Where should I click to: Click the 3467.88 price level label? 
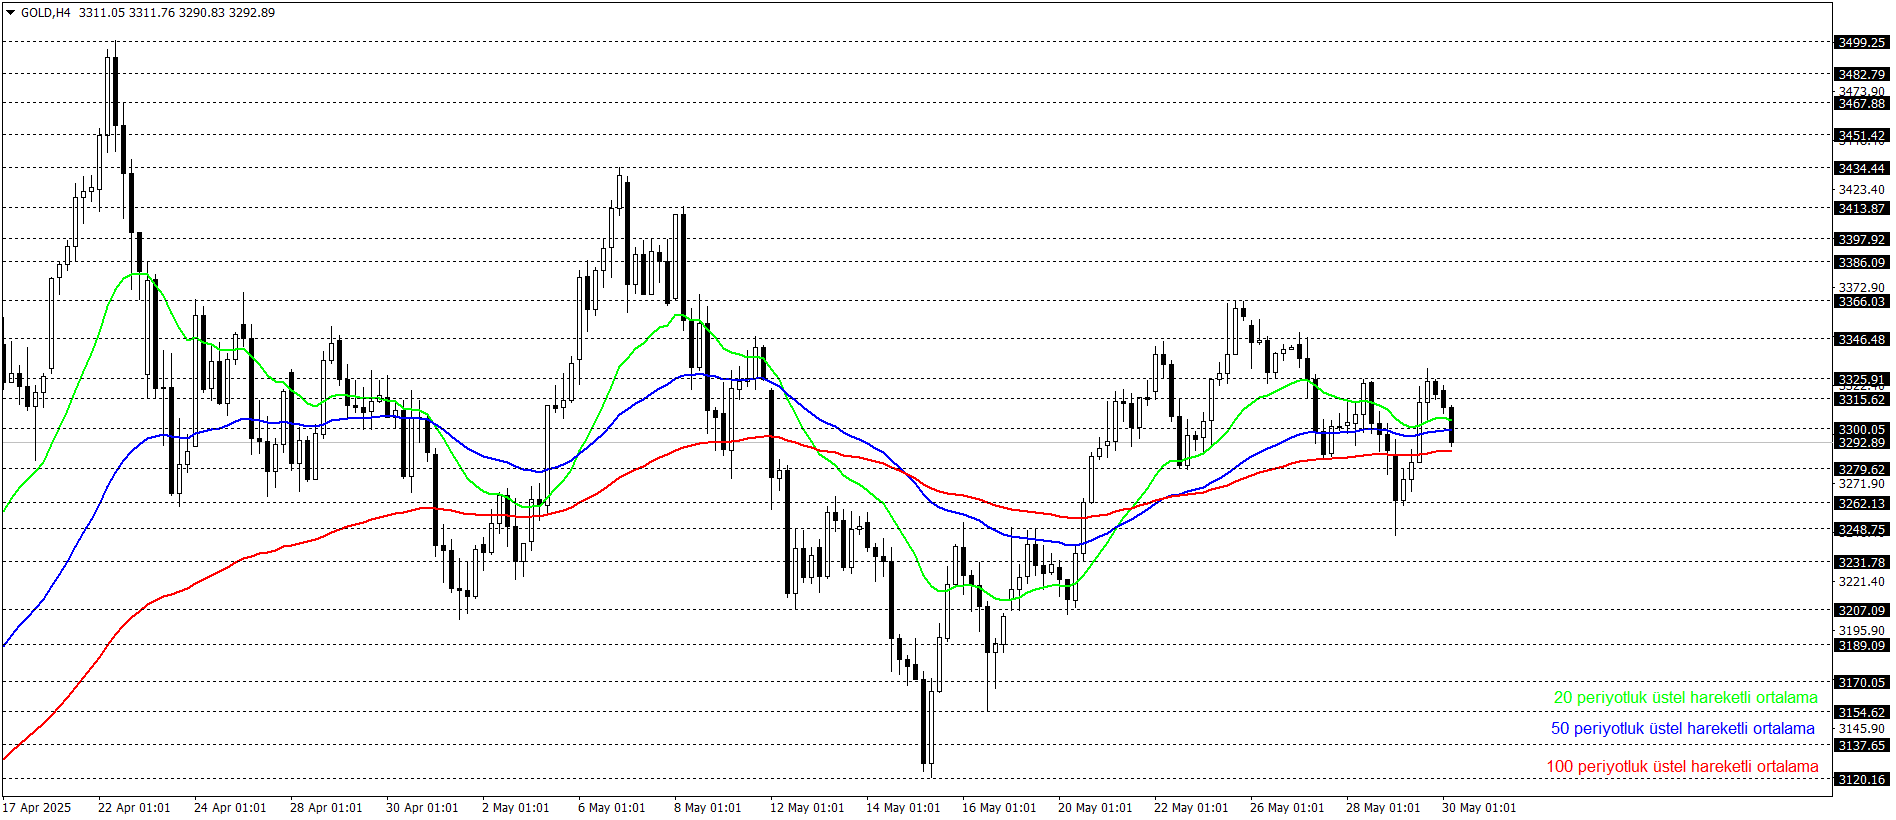coord(1861,103)
